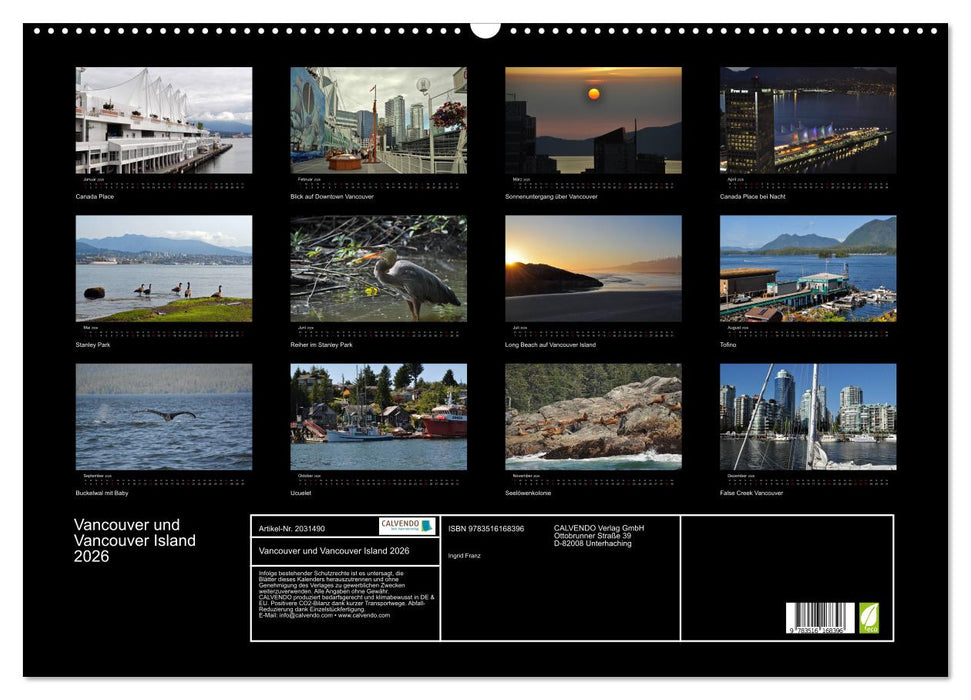Select the mini calendar strip under Canada Place

[165, 183]
